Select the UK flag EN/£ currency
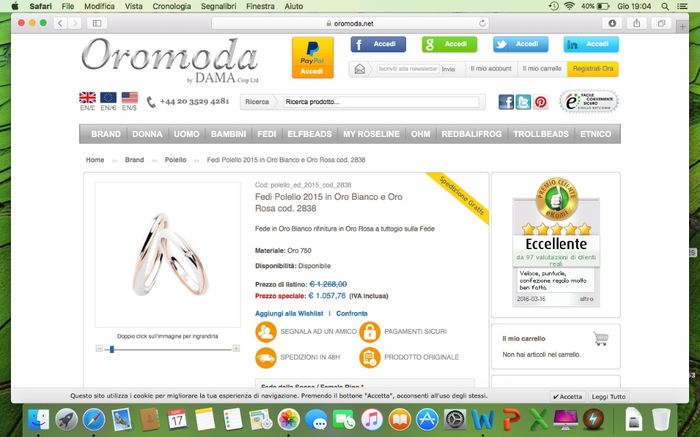Screen dimensions: 700x437 click(87, 101)
